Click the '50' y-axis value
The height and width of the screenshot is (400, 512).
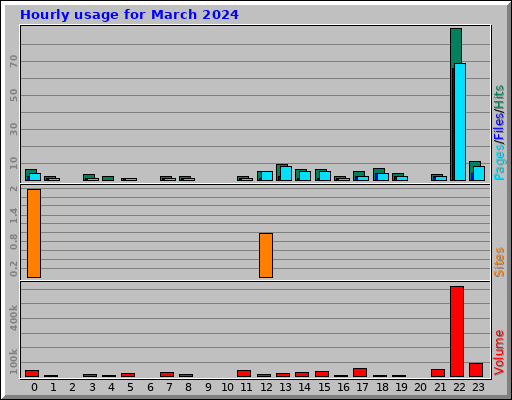(x=13, y=95)
